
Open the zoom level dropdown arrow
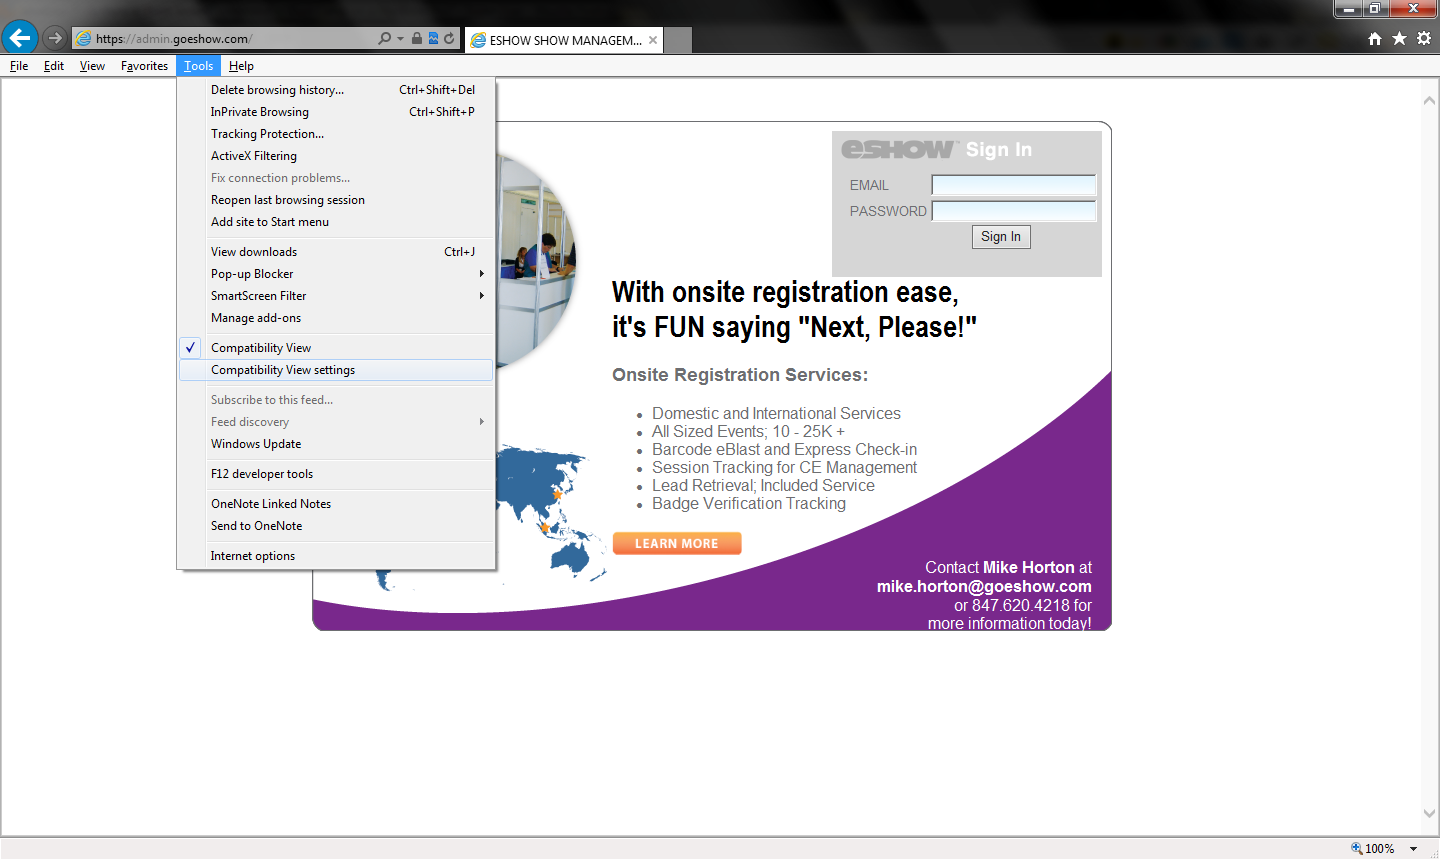(1413, 849)
